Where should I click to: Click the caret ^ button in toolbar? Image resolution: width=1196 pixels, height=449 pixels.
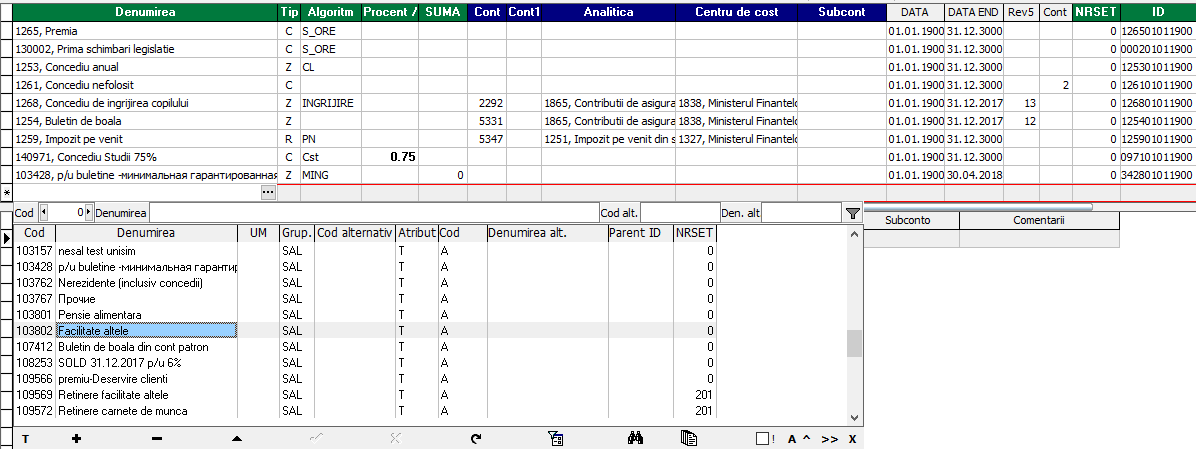tap(805, 439)
